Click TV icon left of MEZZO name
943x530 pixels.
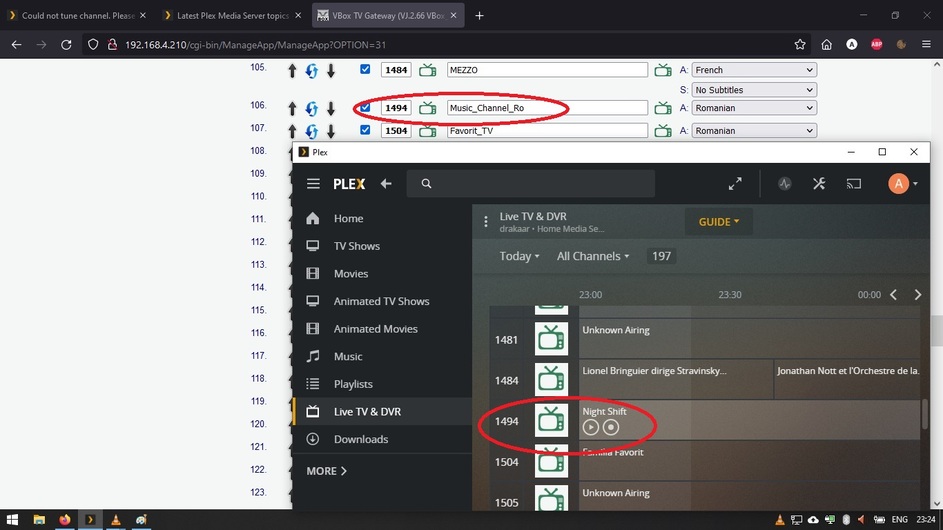428,70
